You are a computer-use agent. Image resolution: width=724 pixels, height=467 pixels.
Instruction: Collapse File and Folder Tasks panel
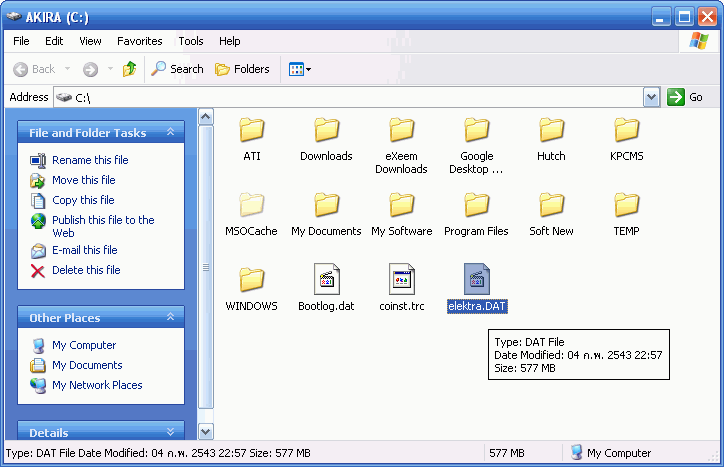coord(170,133)
